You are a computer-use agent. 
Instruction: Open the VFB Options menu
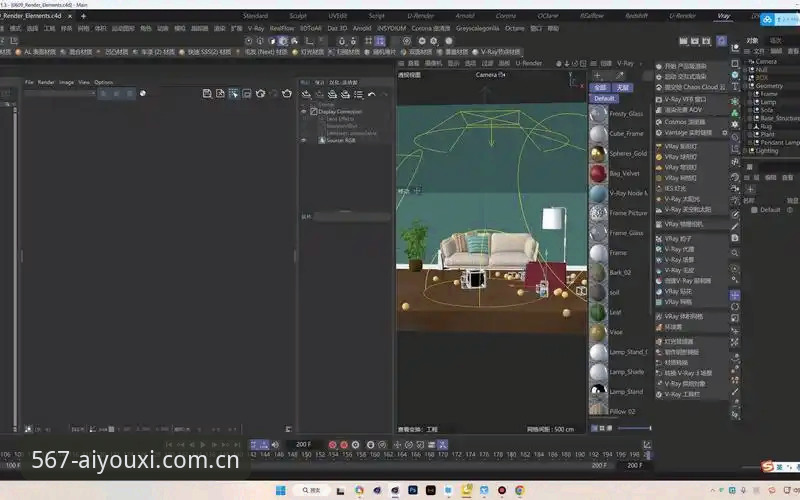point(103,82)
